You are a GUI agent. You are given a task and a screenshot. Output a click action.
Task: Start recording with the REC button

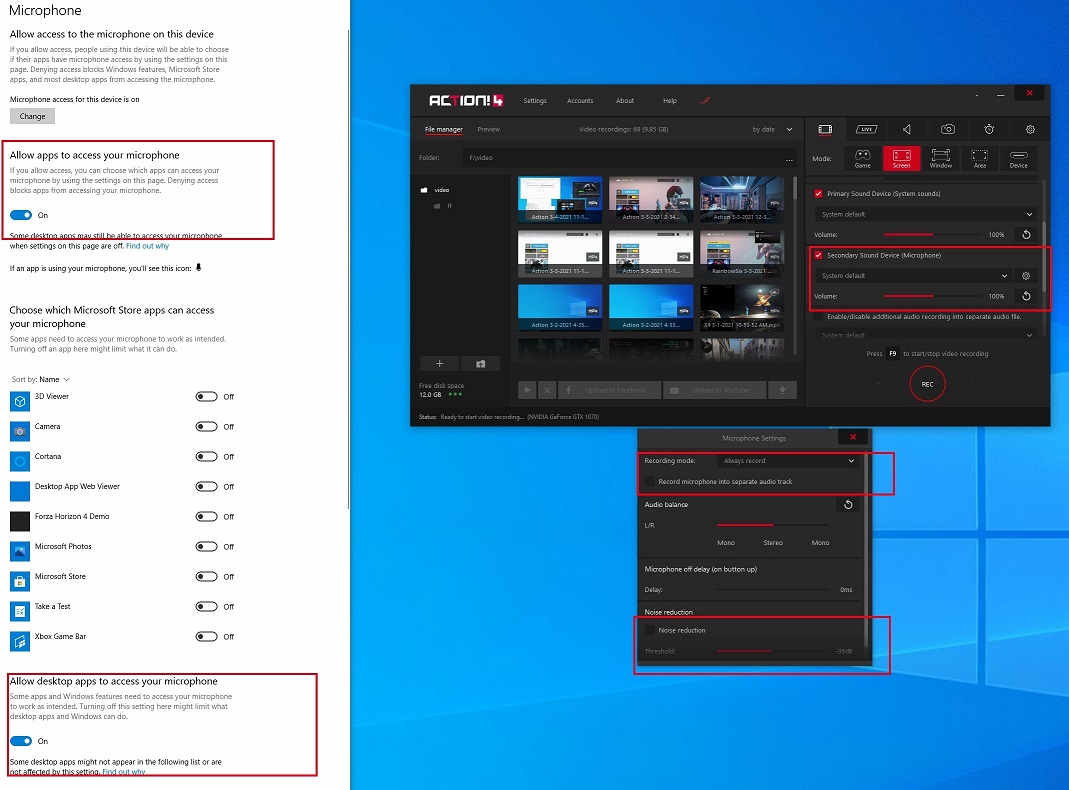click(927, 384)
